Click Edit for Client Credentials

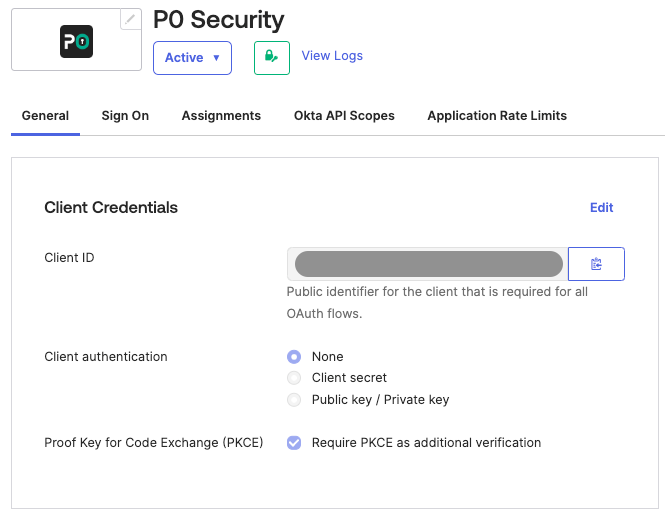pos(601,208)
